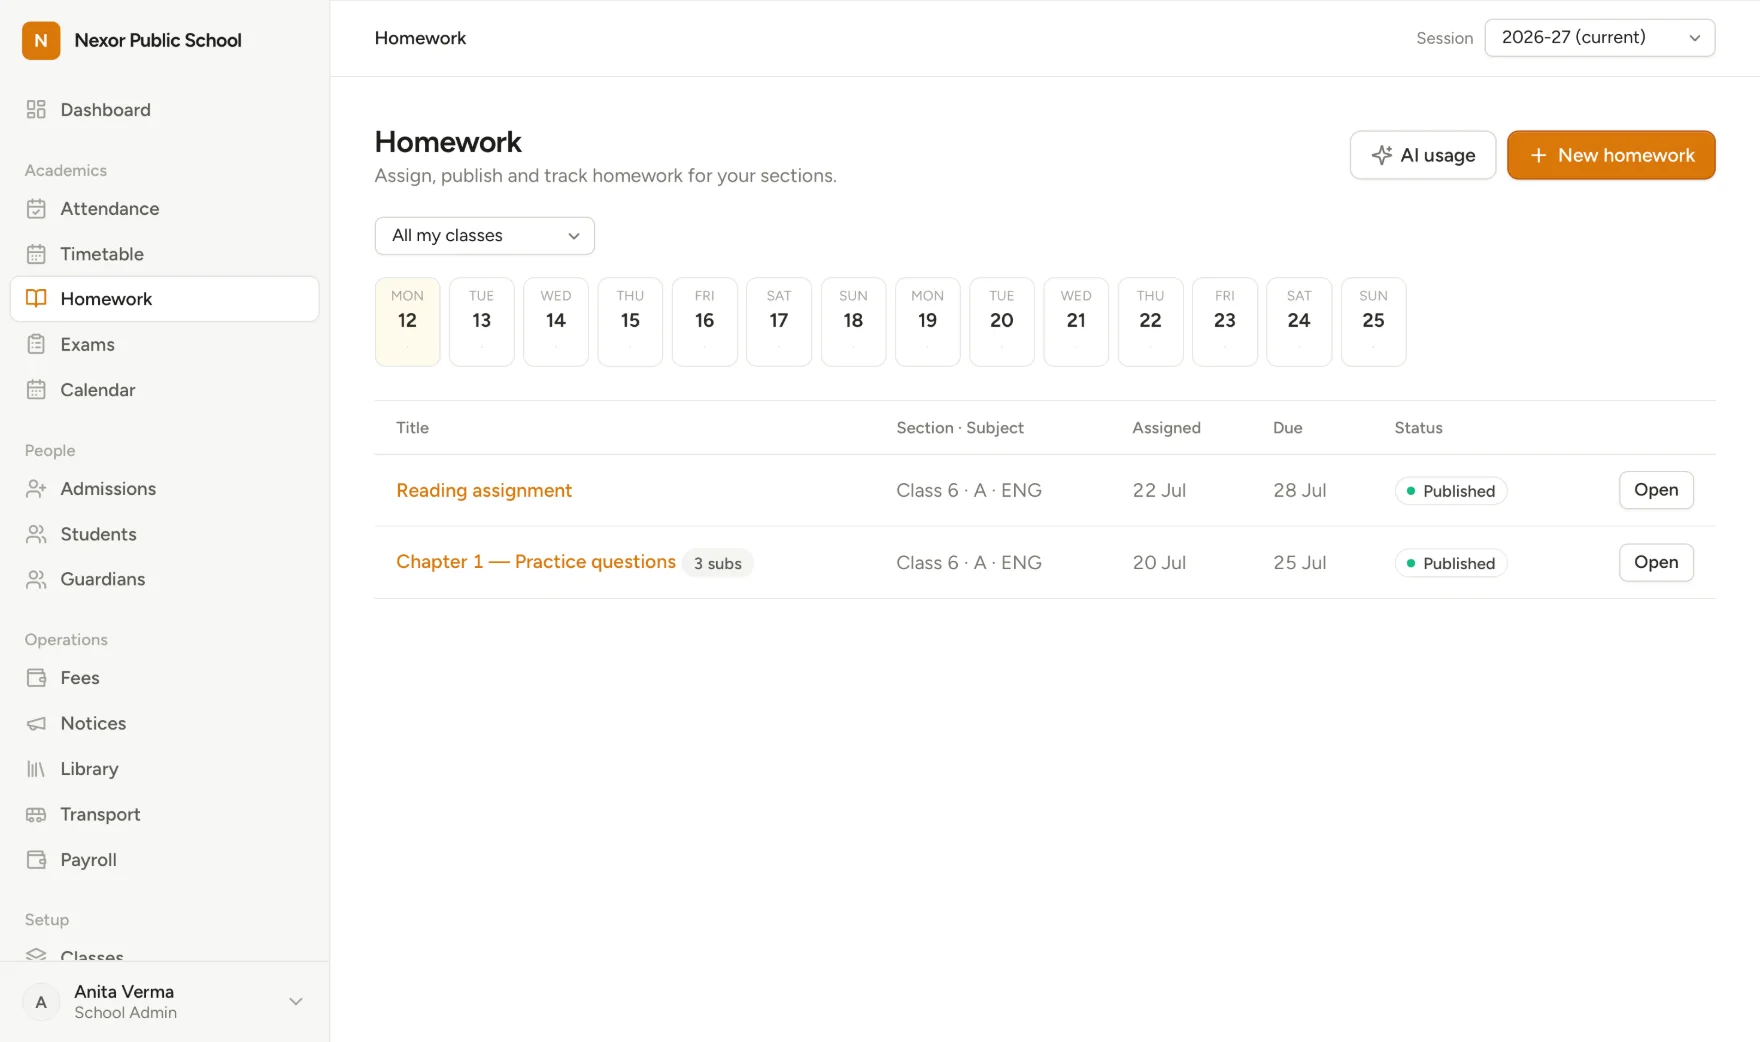The height and width of the screenshot is (1042, 1760).
Task: Open the Exams menu item
Action: click(165, 344)
